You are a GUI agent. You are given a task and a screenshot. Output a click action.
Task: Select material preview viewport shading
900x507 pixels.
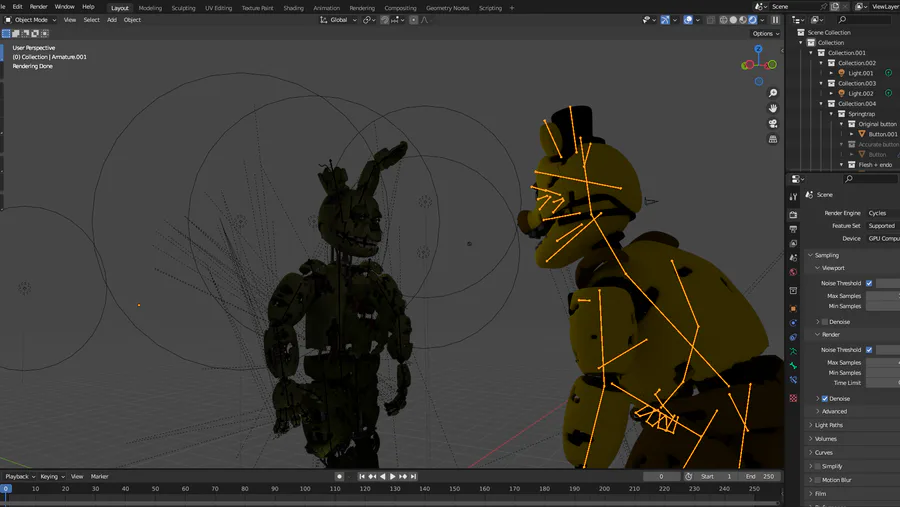743,20
